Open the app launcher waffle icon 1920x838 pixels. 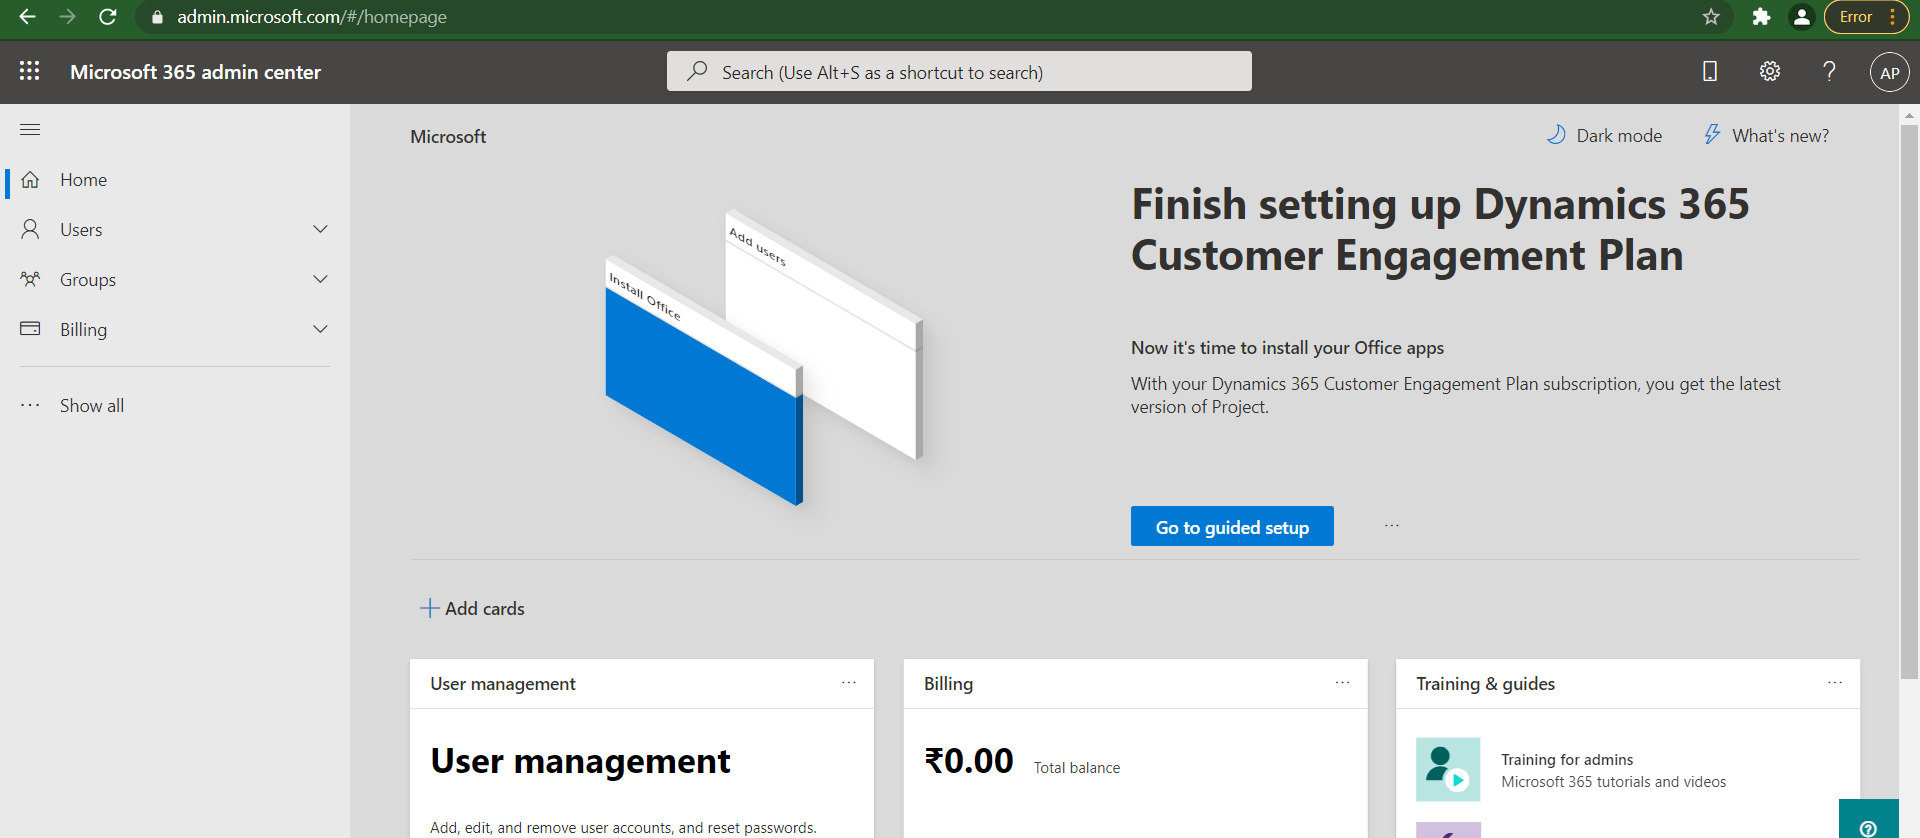30,71
